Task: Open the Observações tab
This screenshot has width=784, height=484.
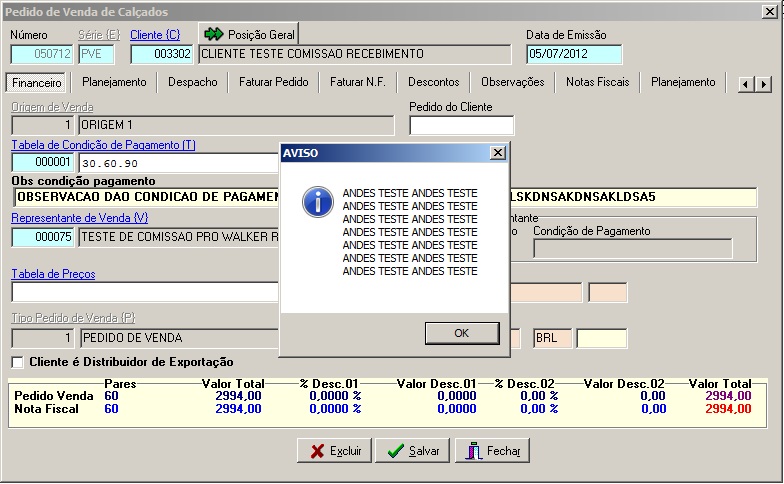Action: point(512,82)
